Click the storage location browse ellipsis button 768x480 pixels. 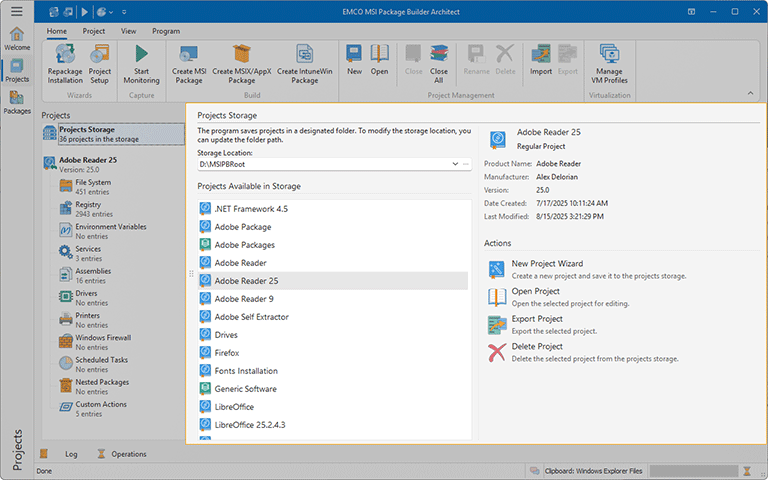(466, 163)
